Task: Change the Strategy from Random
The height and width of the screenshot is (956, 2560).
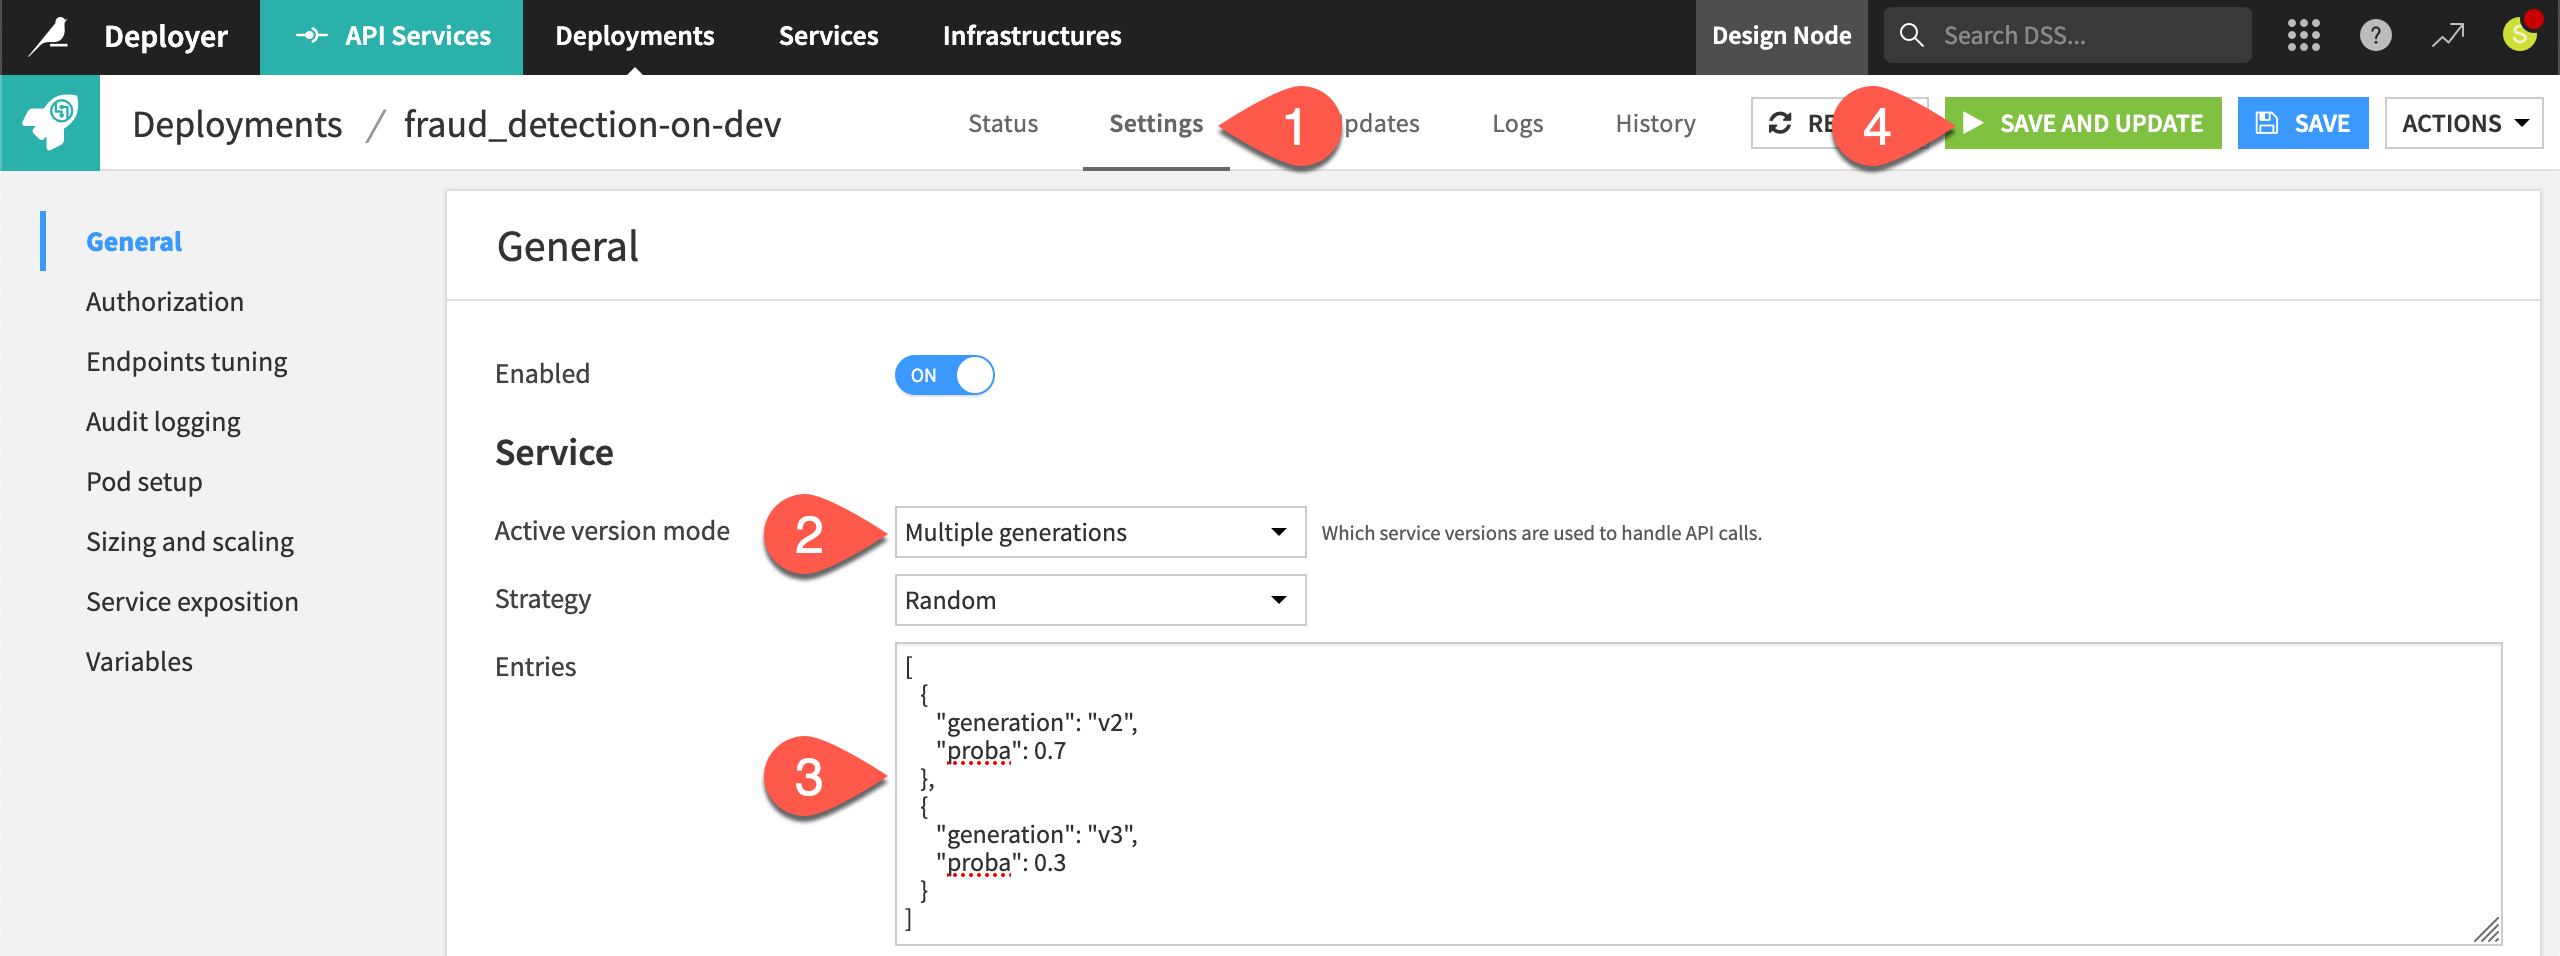Action: pos(1099,600)
